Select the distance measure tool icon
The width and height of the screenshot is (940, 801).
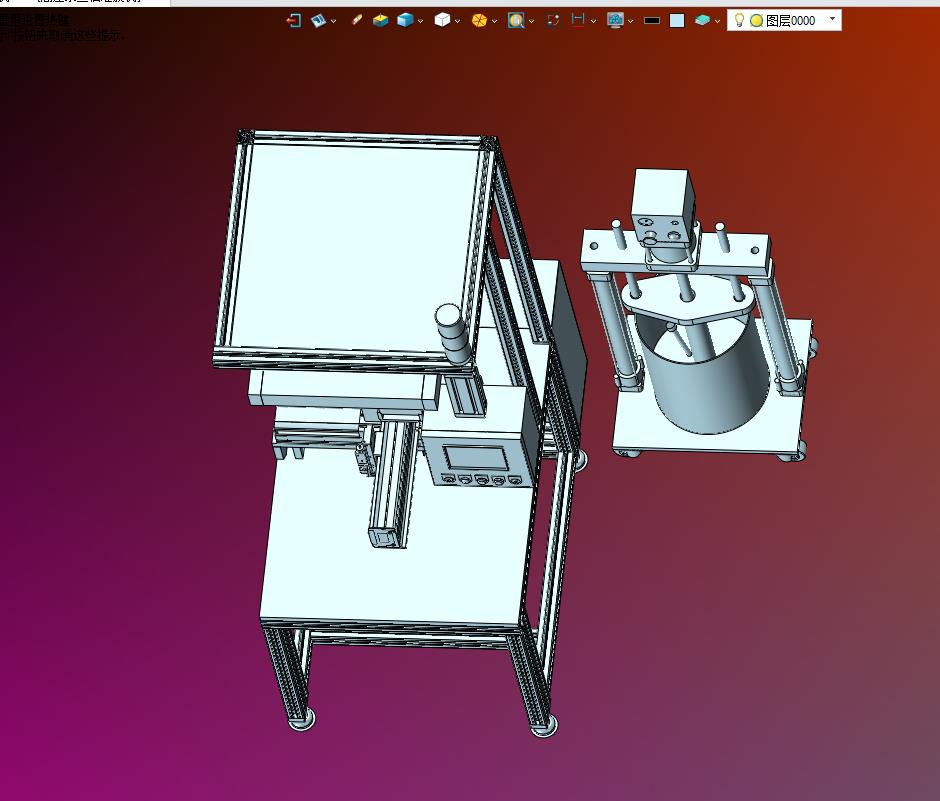tap(578, 20)
